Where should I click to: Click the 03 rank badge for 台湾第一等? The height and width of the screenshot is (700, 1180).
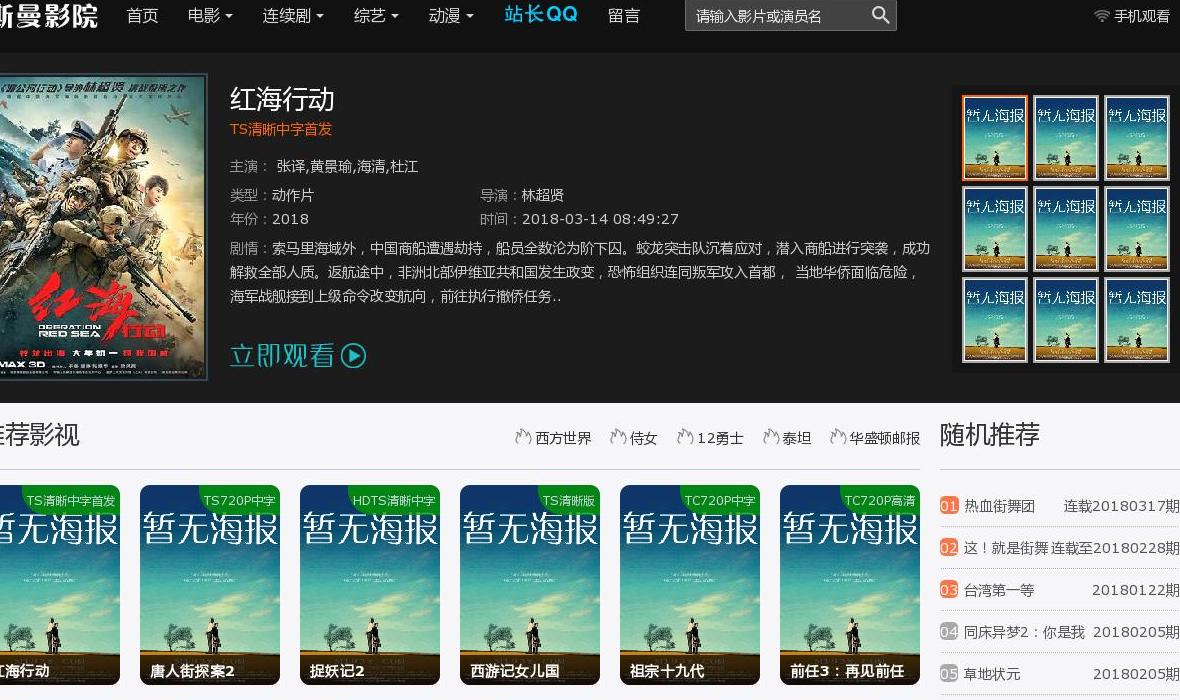coord(949,590)
